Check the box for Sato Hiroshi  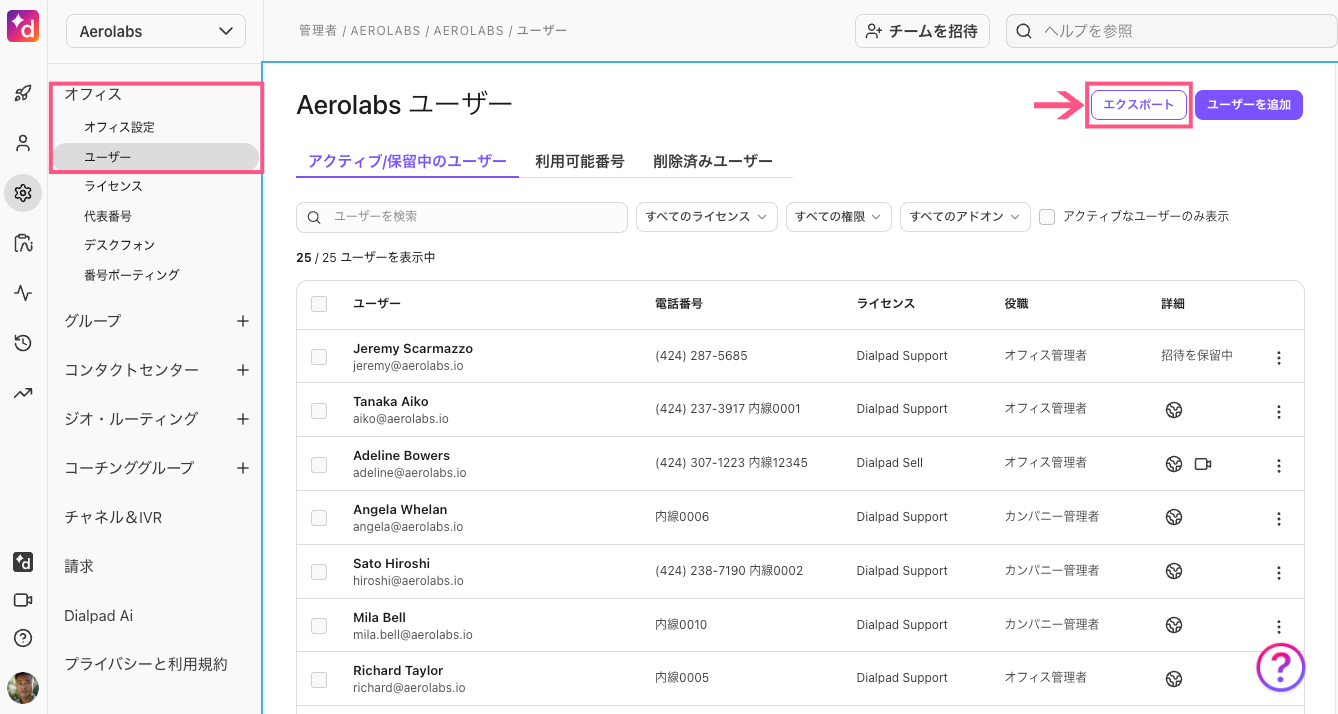pyautogui.click(x=319, y=572)
